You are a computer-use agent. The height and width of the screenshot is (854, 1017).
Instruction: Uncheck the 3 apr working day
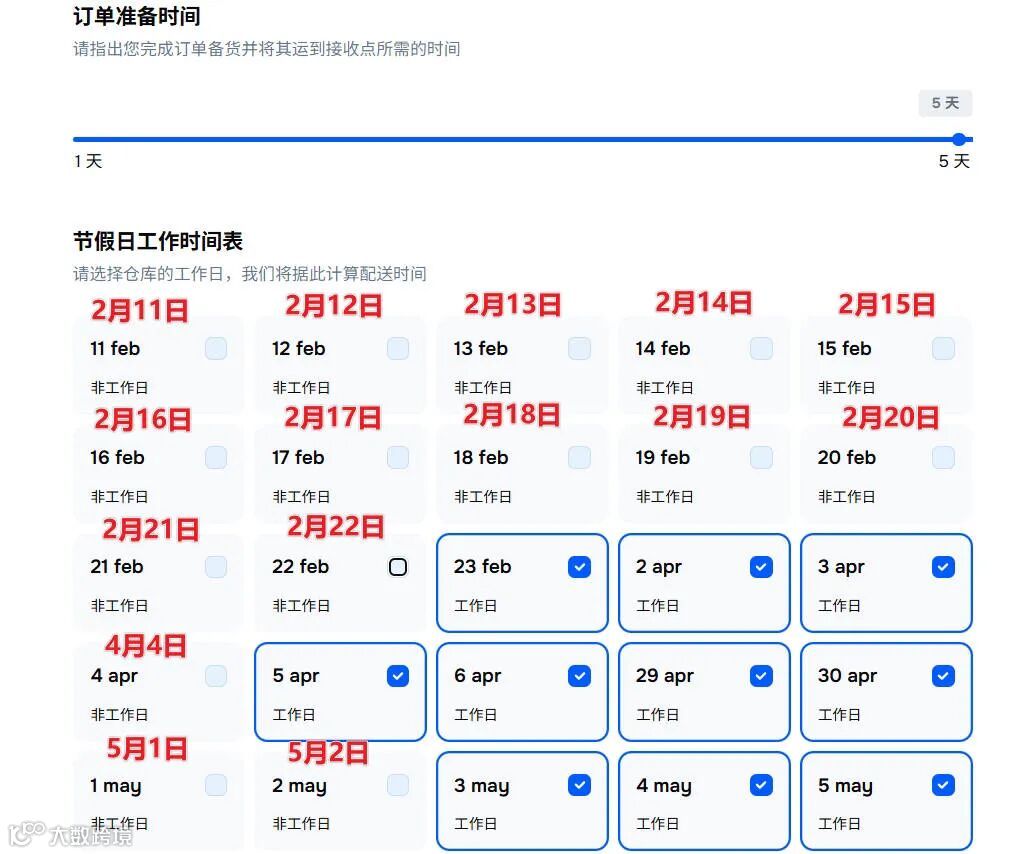tap(943, 567)
